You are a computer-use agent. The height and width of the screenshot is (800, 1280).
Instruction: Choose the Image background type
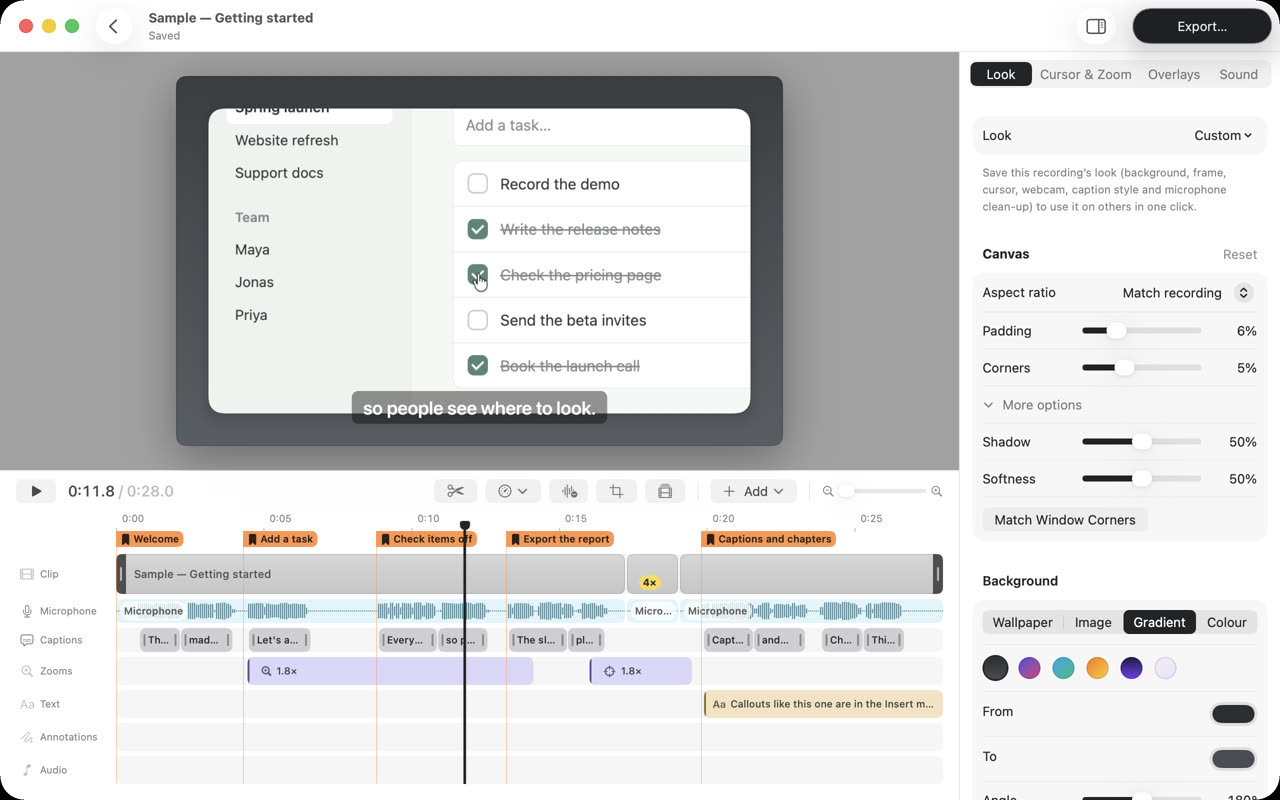point(1093,622)
